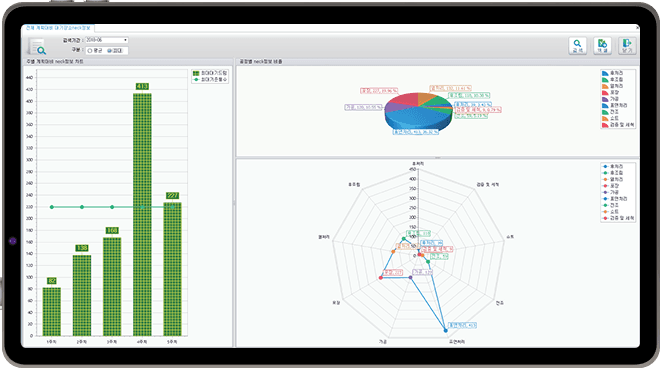This screenshot has height=368, width=660.
Task: Click the blue pie label showing 413
Action: point(416,132)
